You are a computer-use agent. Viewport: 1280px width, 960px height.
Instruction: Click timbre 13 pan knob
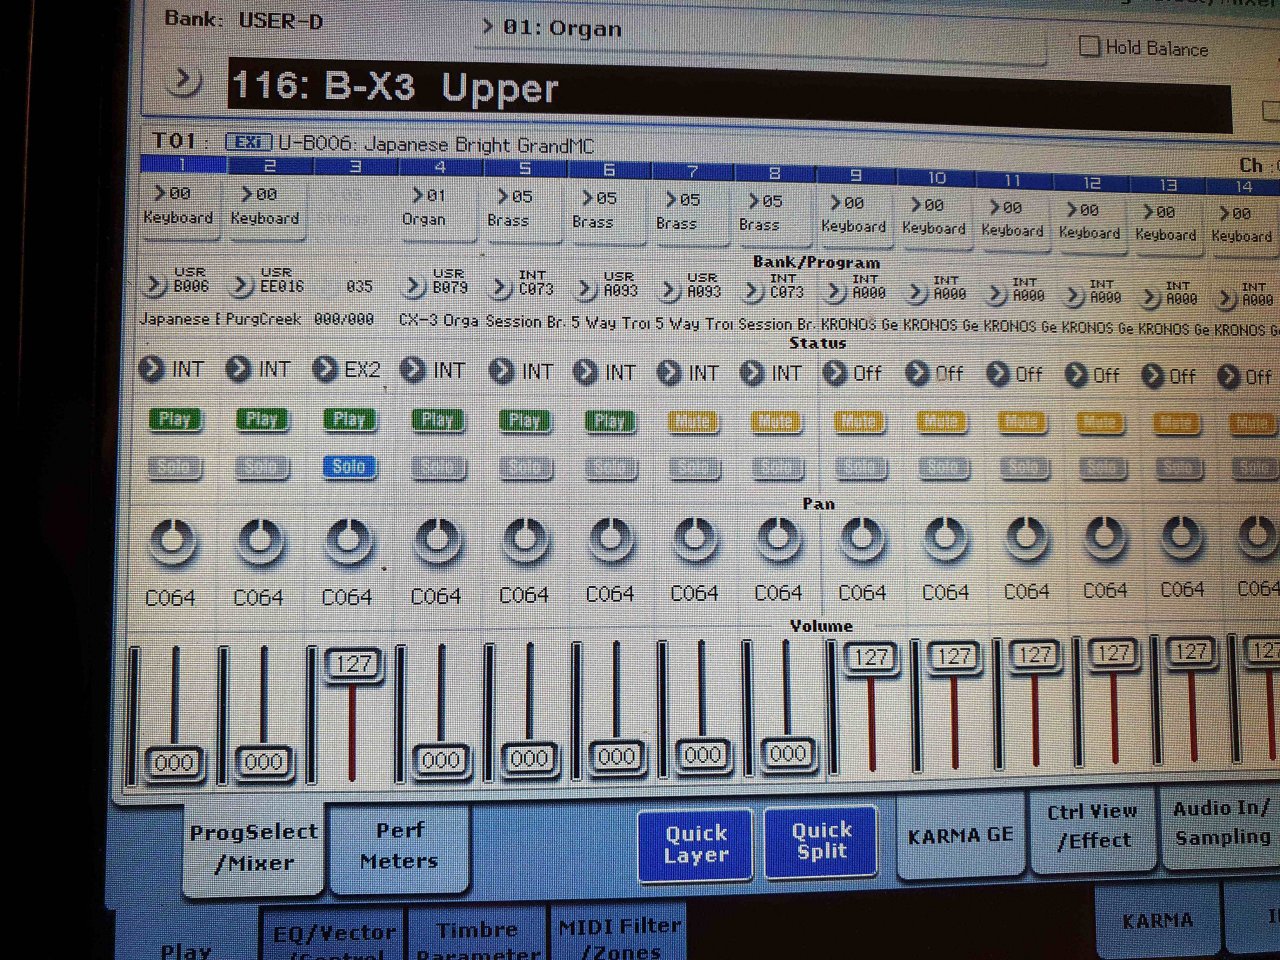1181,539
